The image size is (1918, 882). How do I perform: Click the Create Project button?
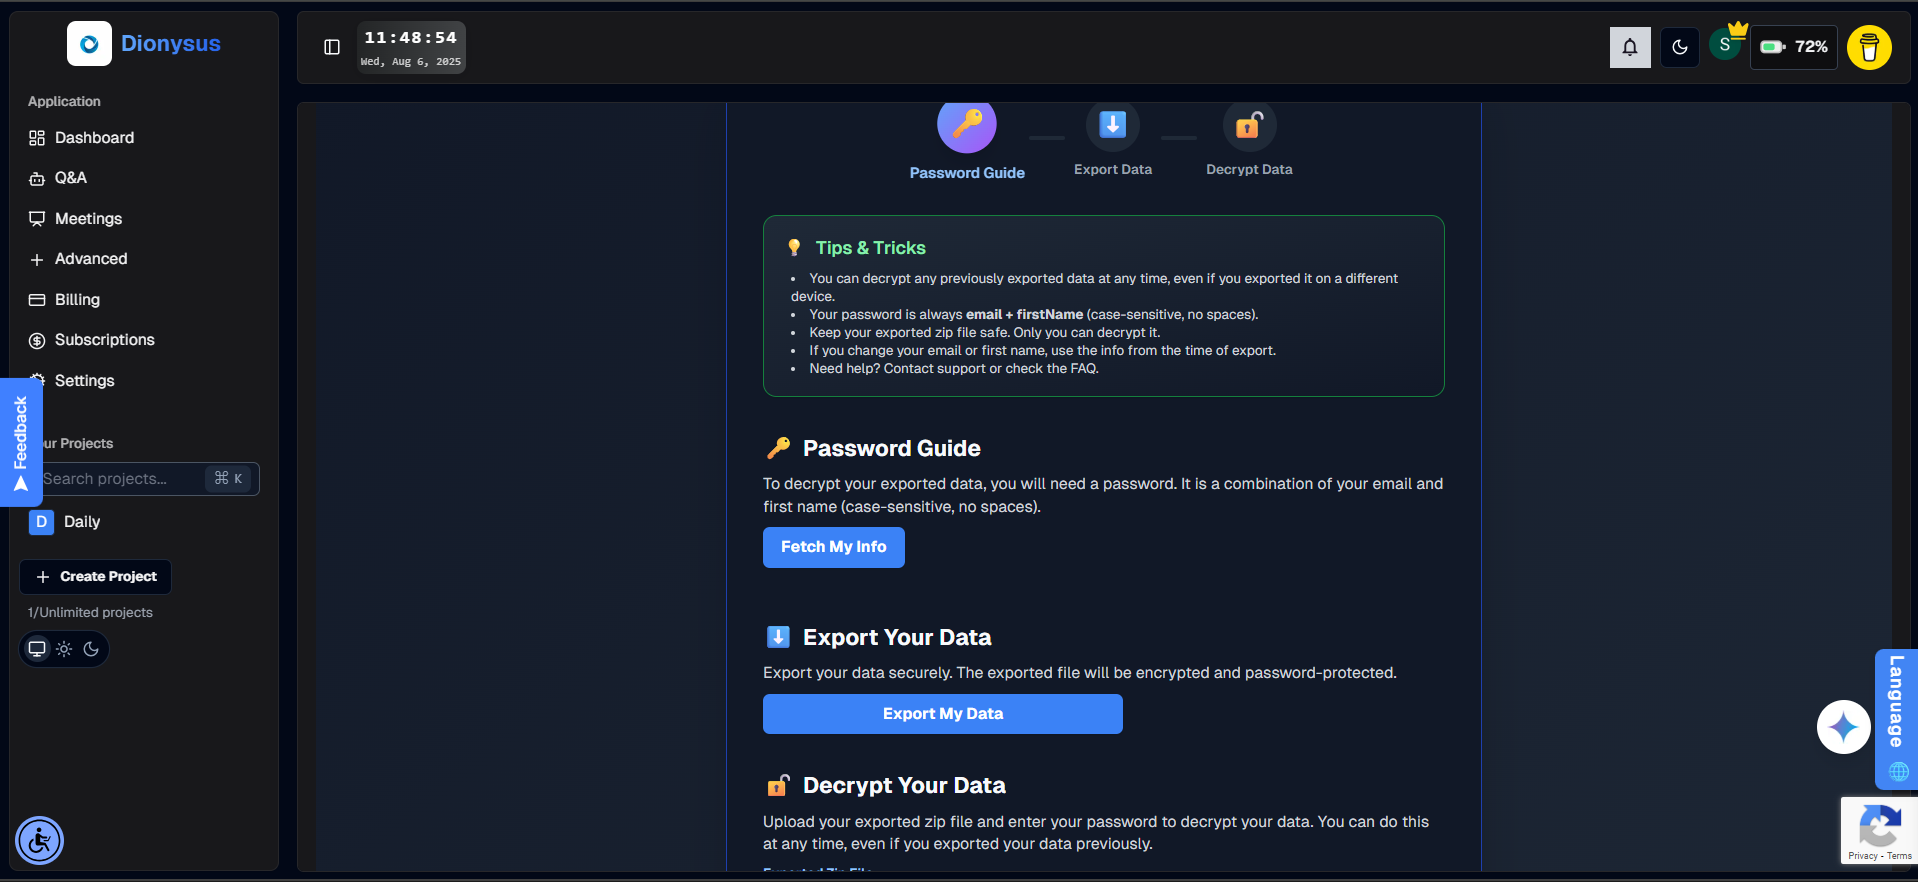point(96,577)
